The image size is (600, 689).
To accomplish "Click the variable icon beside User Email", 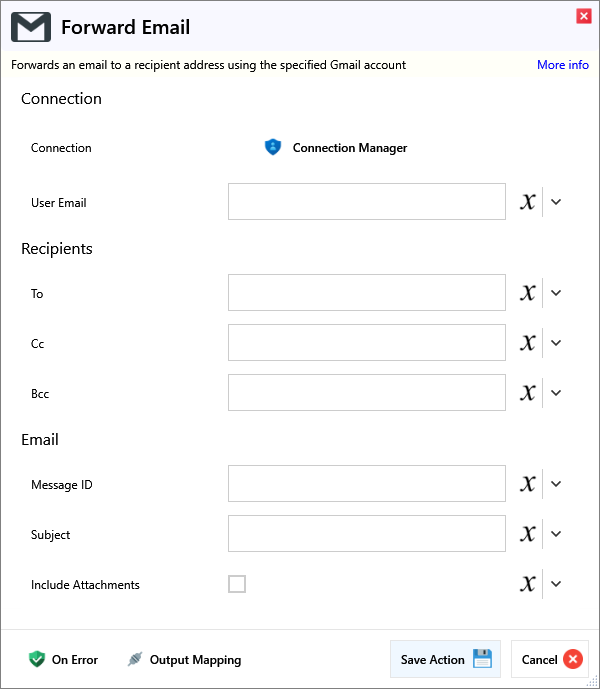I will tap(528, 202).
